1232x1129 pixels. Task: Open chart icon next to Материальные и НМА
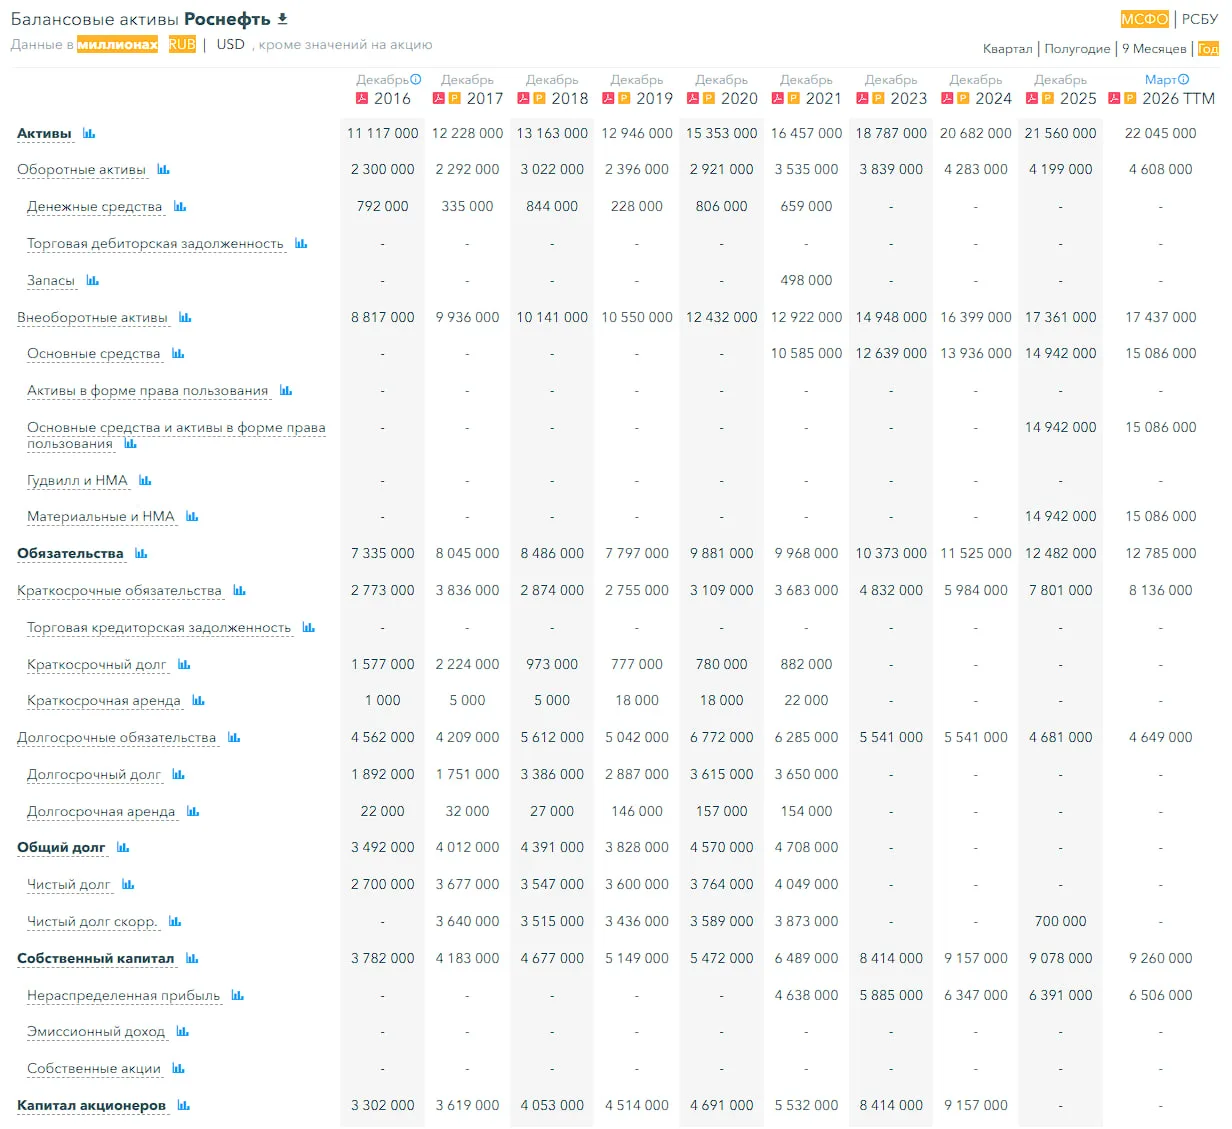[x=192, y=517]
